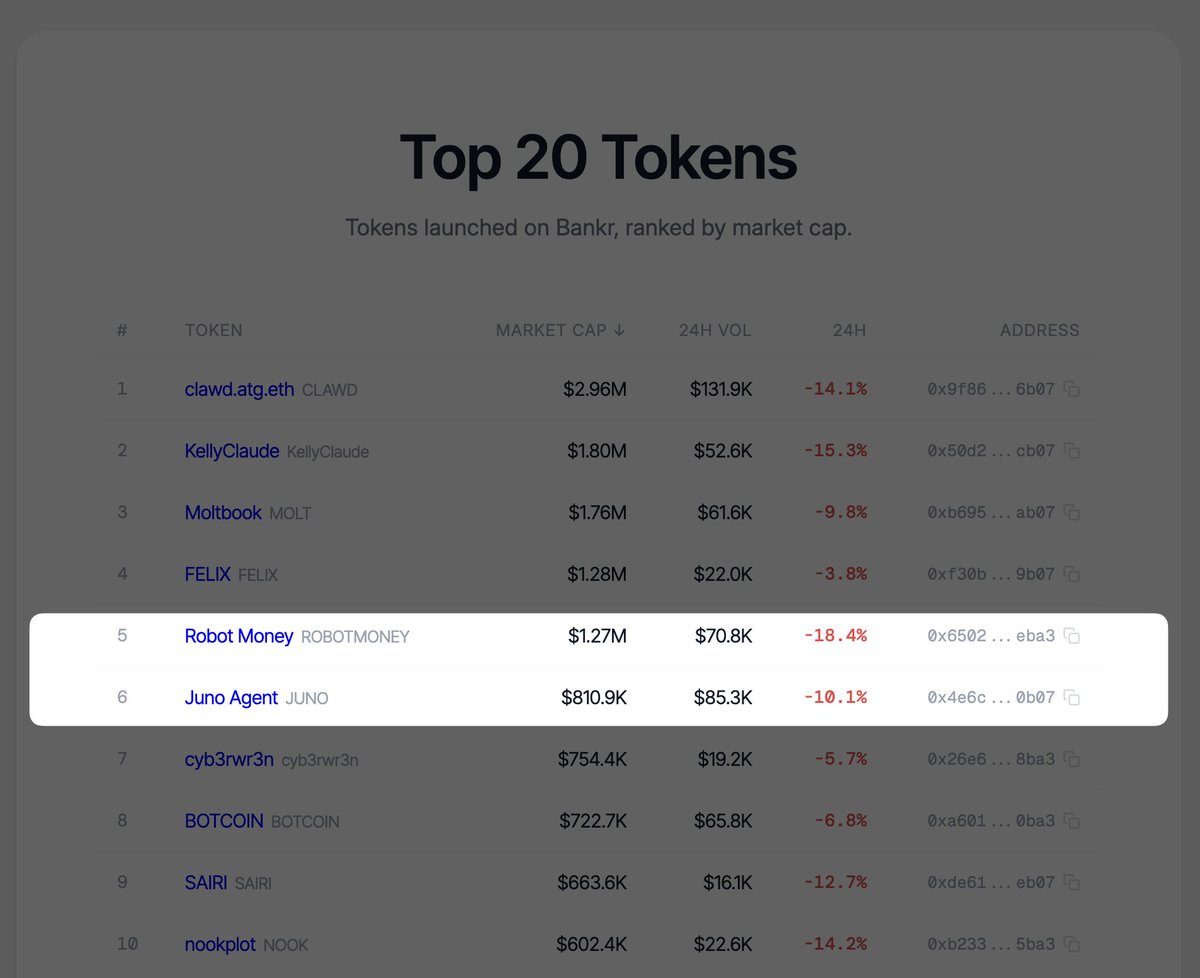Sort by 24H change column header
The width and height of the screenshot is (1200, 978).
pyautogui.click(x=849, y=330)
